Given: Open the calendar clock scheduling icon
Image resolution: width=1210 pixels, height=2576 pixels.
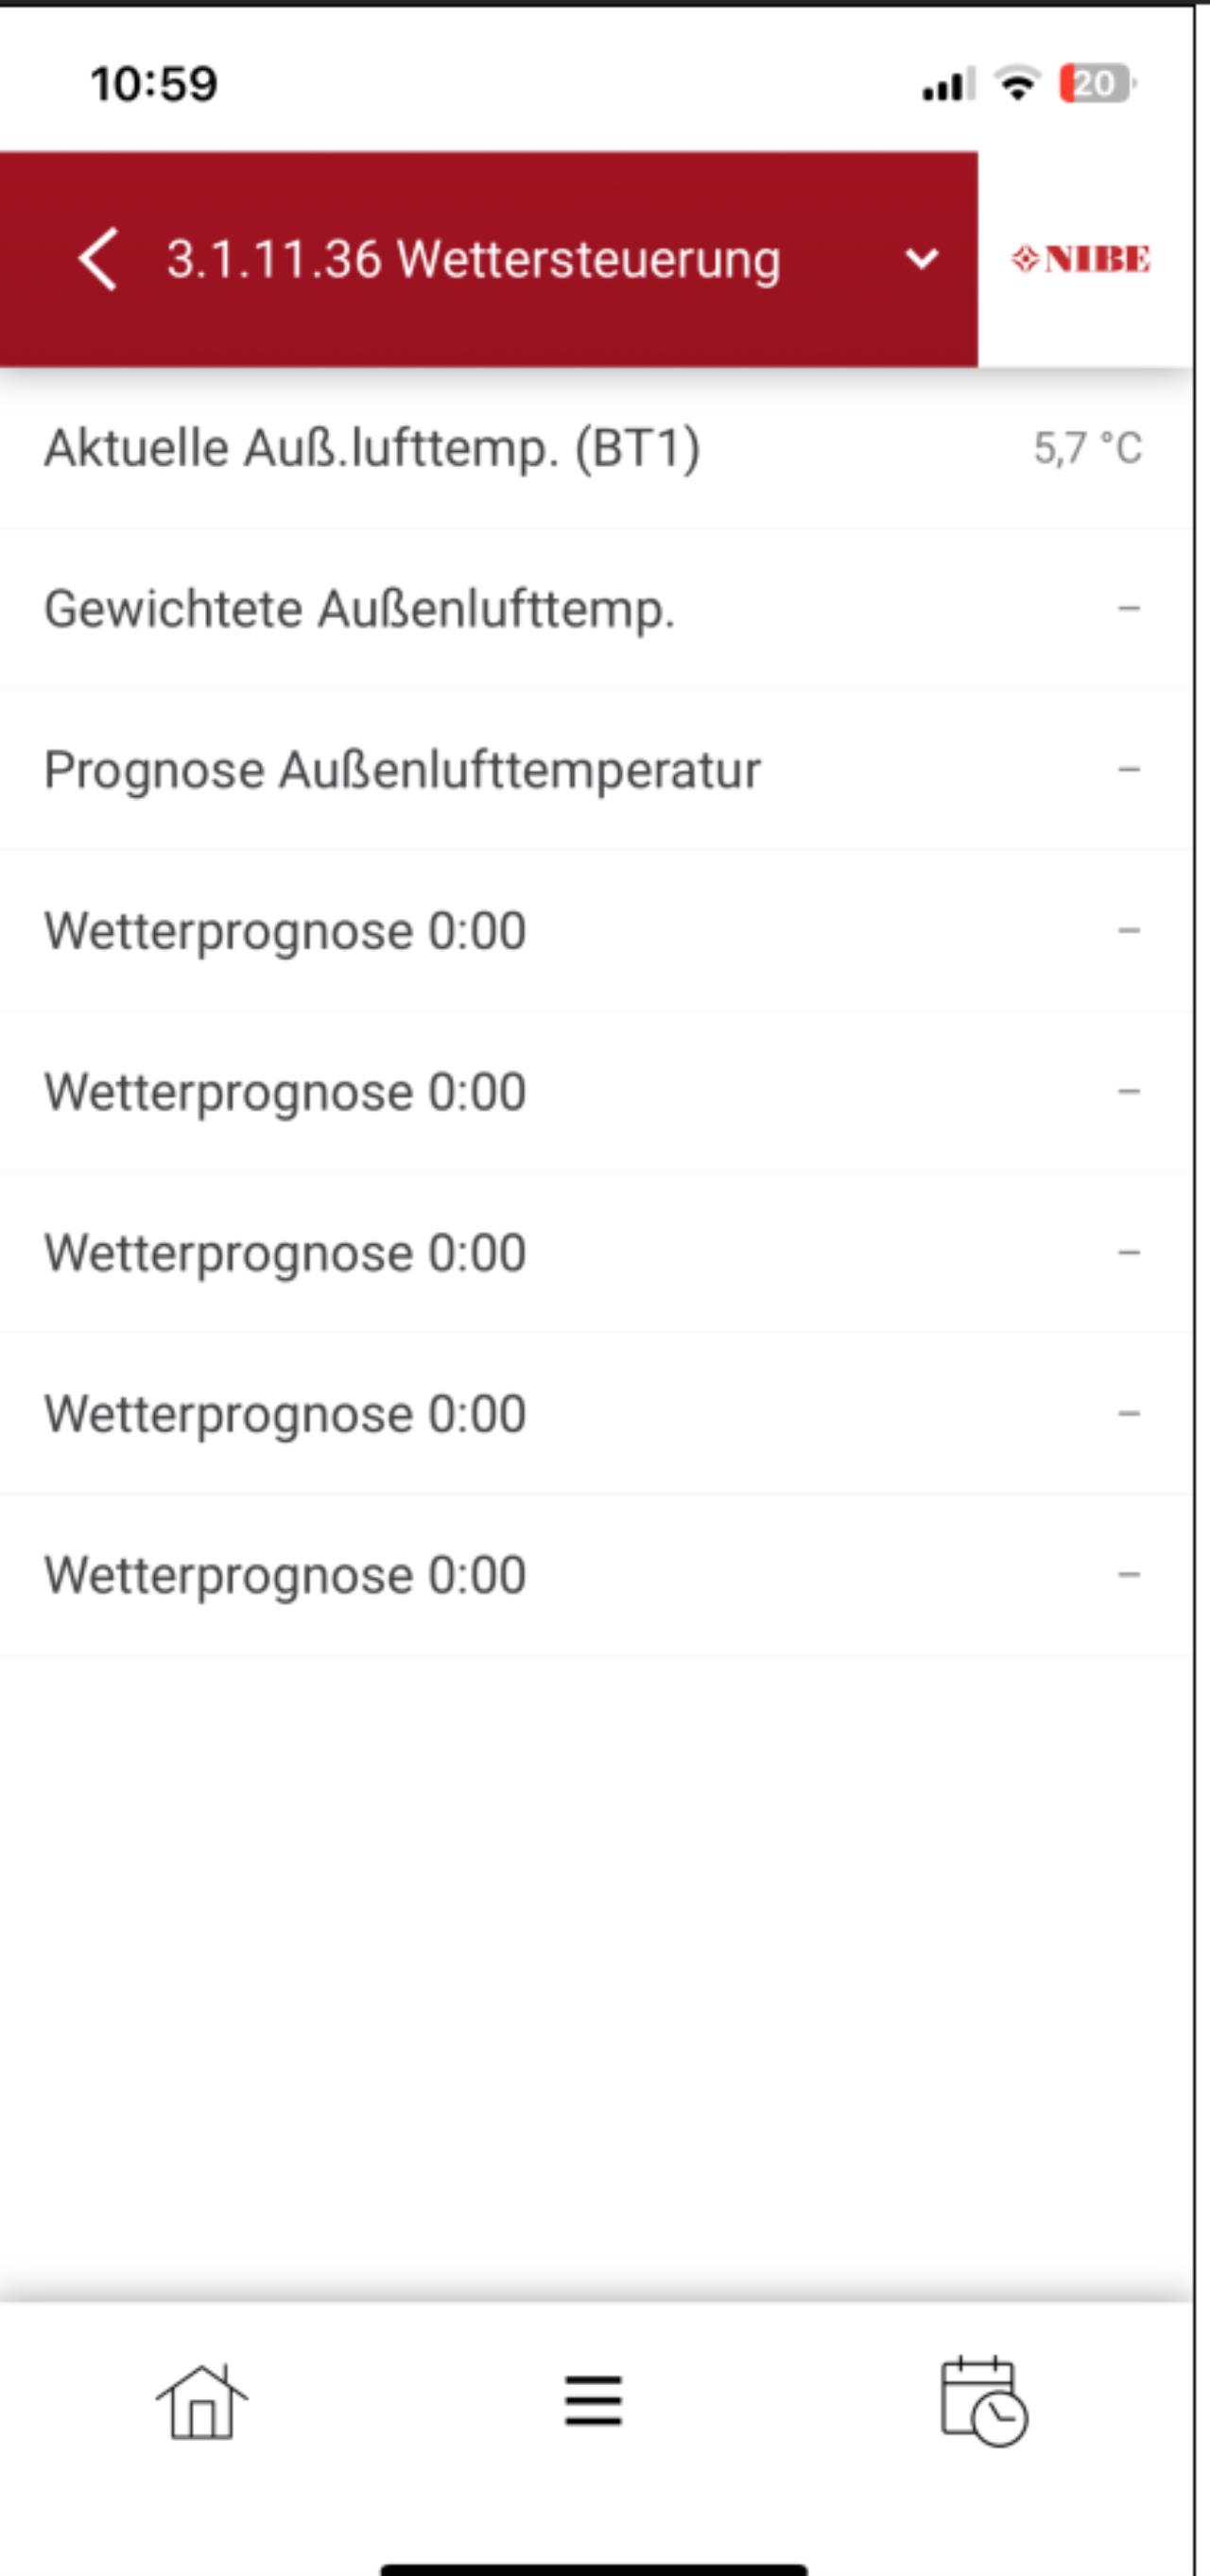Looking at the screenshot, I should [984, 2402].
